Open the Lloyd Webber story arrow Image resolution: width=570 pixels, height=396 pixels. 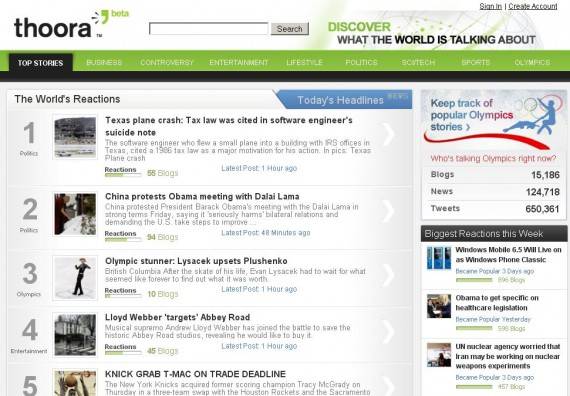pos(388,331)
